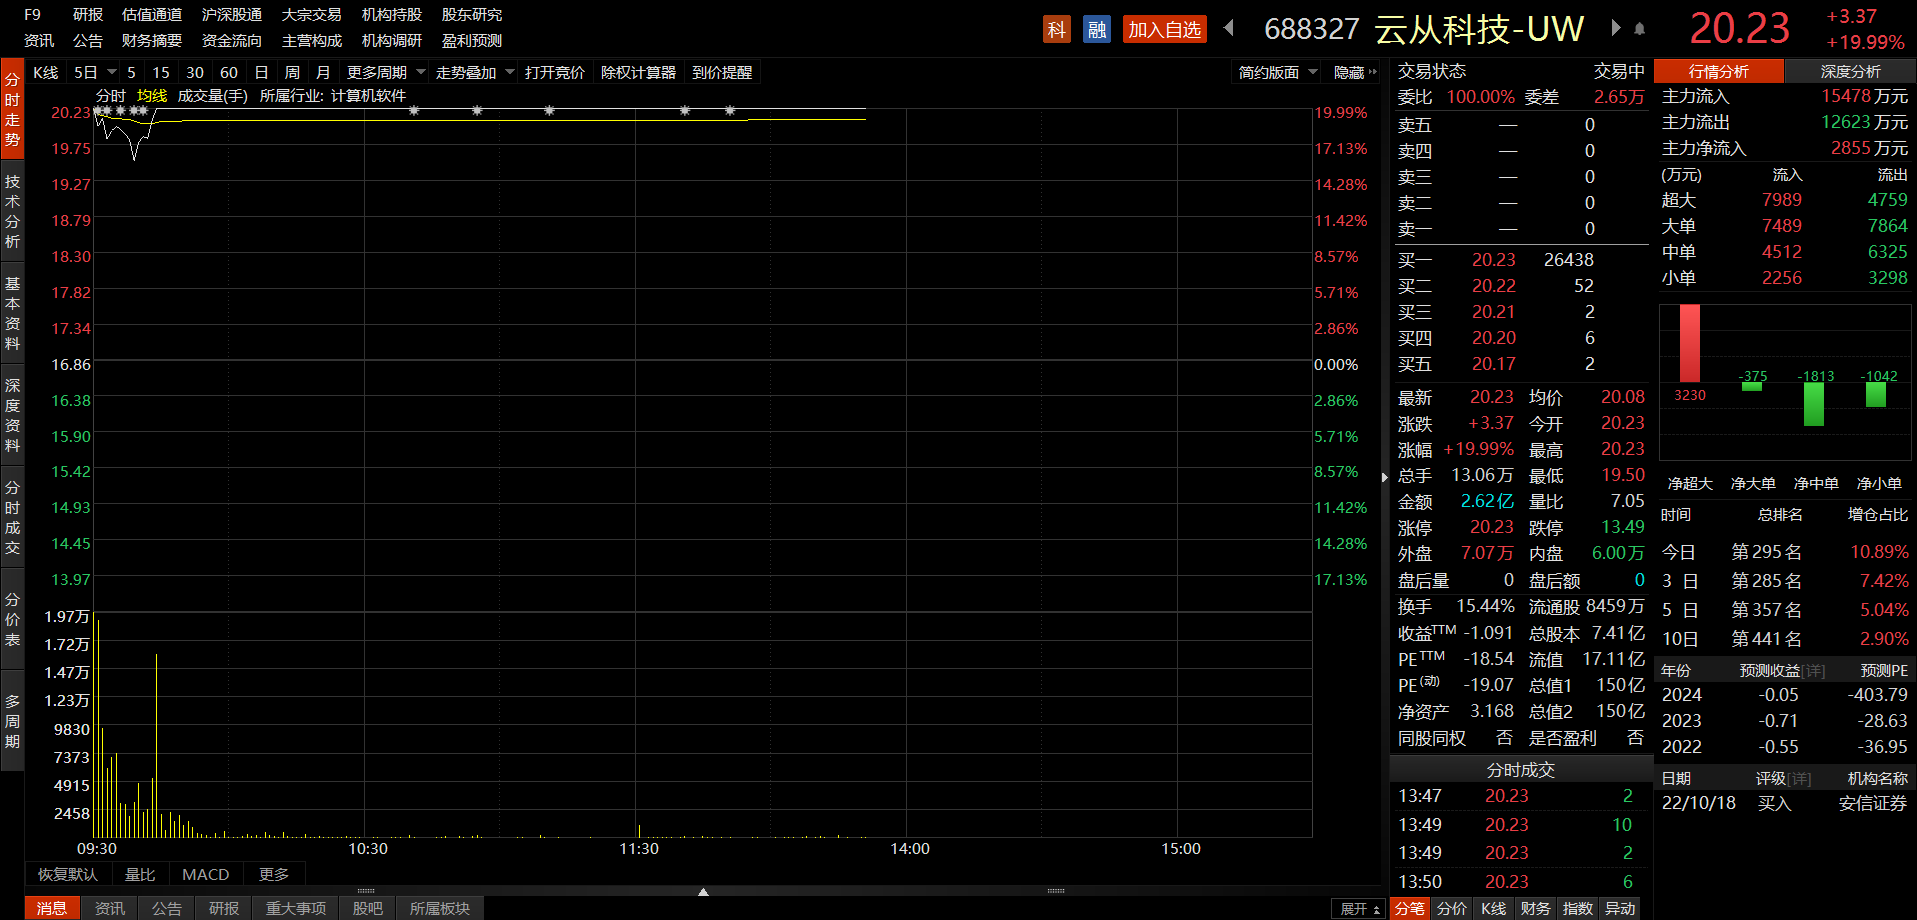
Task: Open the 除权计算器 calculator
Action: tap(638, 72)
